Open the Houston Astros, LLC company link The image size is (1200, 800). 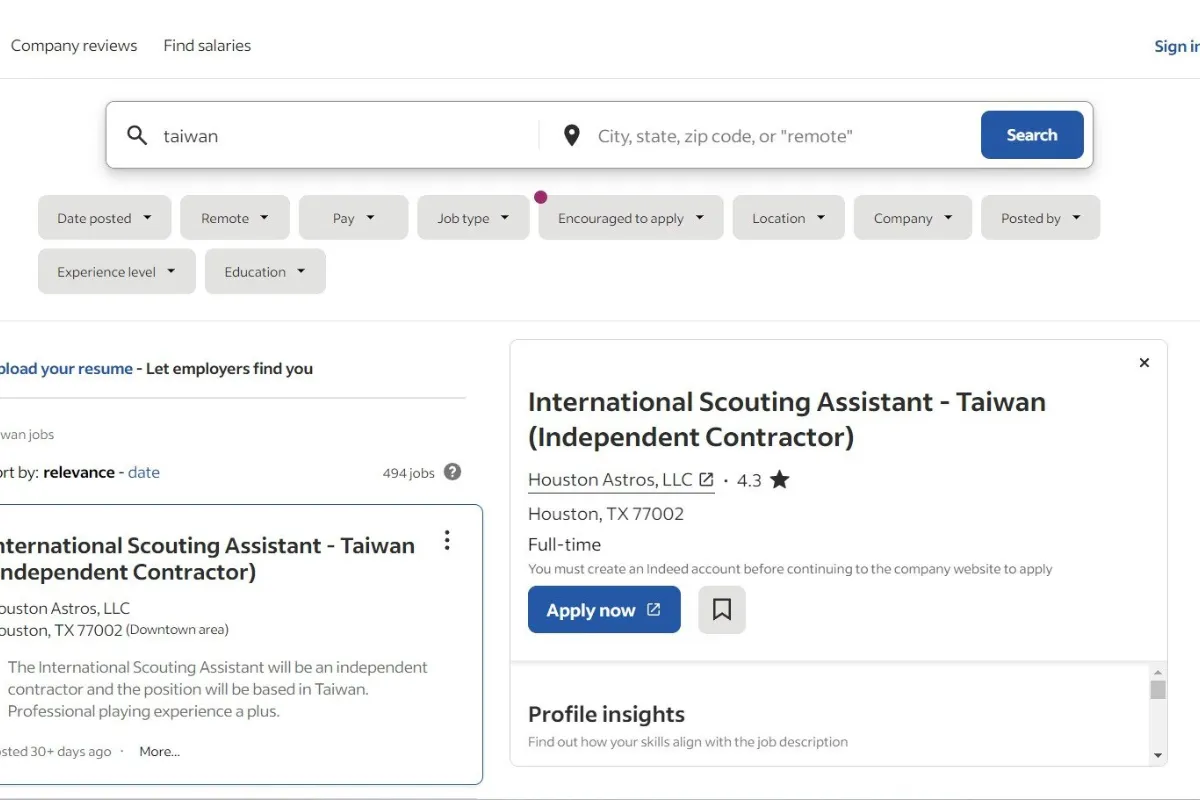621,480
